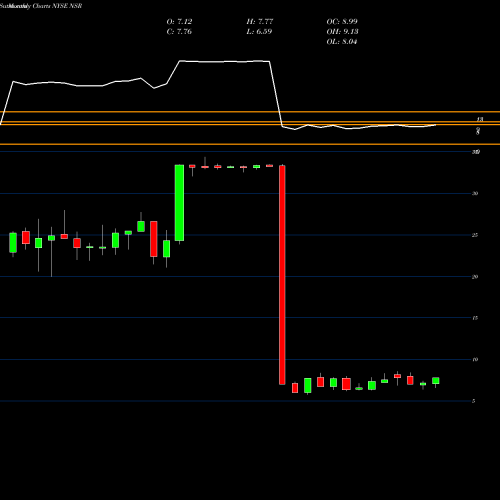Image resolution: width=500 pixels, height=500 pixels.
Task: Select the close value C: 7.76
Action: pyautogui.click(x=179, y=32)
